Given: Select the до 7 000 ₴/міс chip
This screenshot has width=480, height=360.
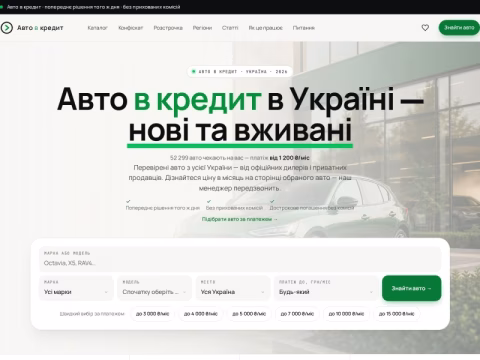Looking at the screenshot, I should [x=297, y=314].
